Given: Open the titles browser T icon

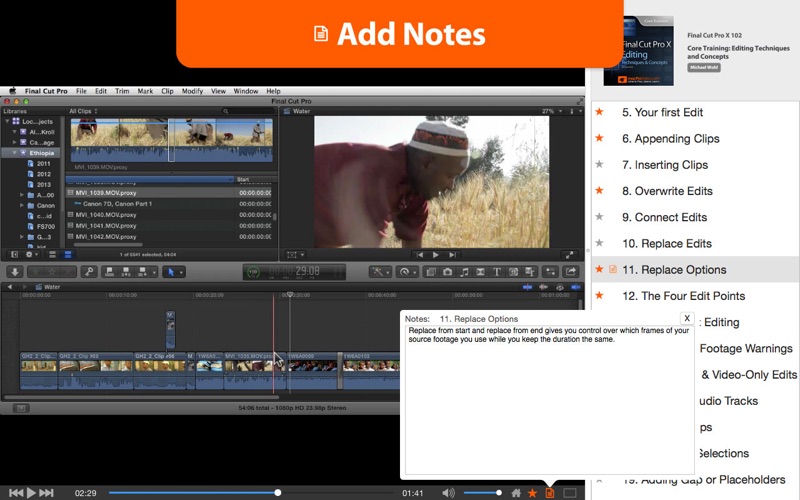Looking at the screenshot, I should click(x=496, y=272).
